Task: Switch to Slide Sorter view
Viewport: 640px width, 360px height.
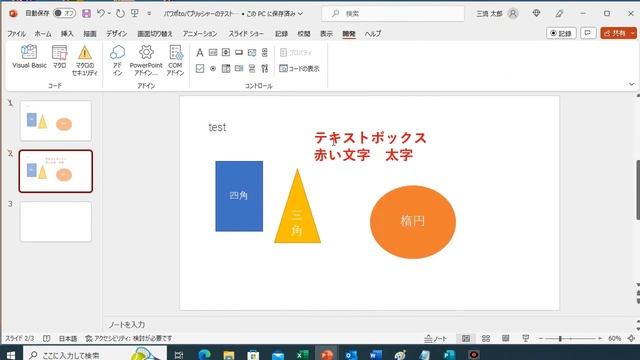Action: tap(486, 338)
